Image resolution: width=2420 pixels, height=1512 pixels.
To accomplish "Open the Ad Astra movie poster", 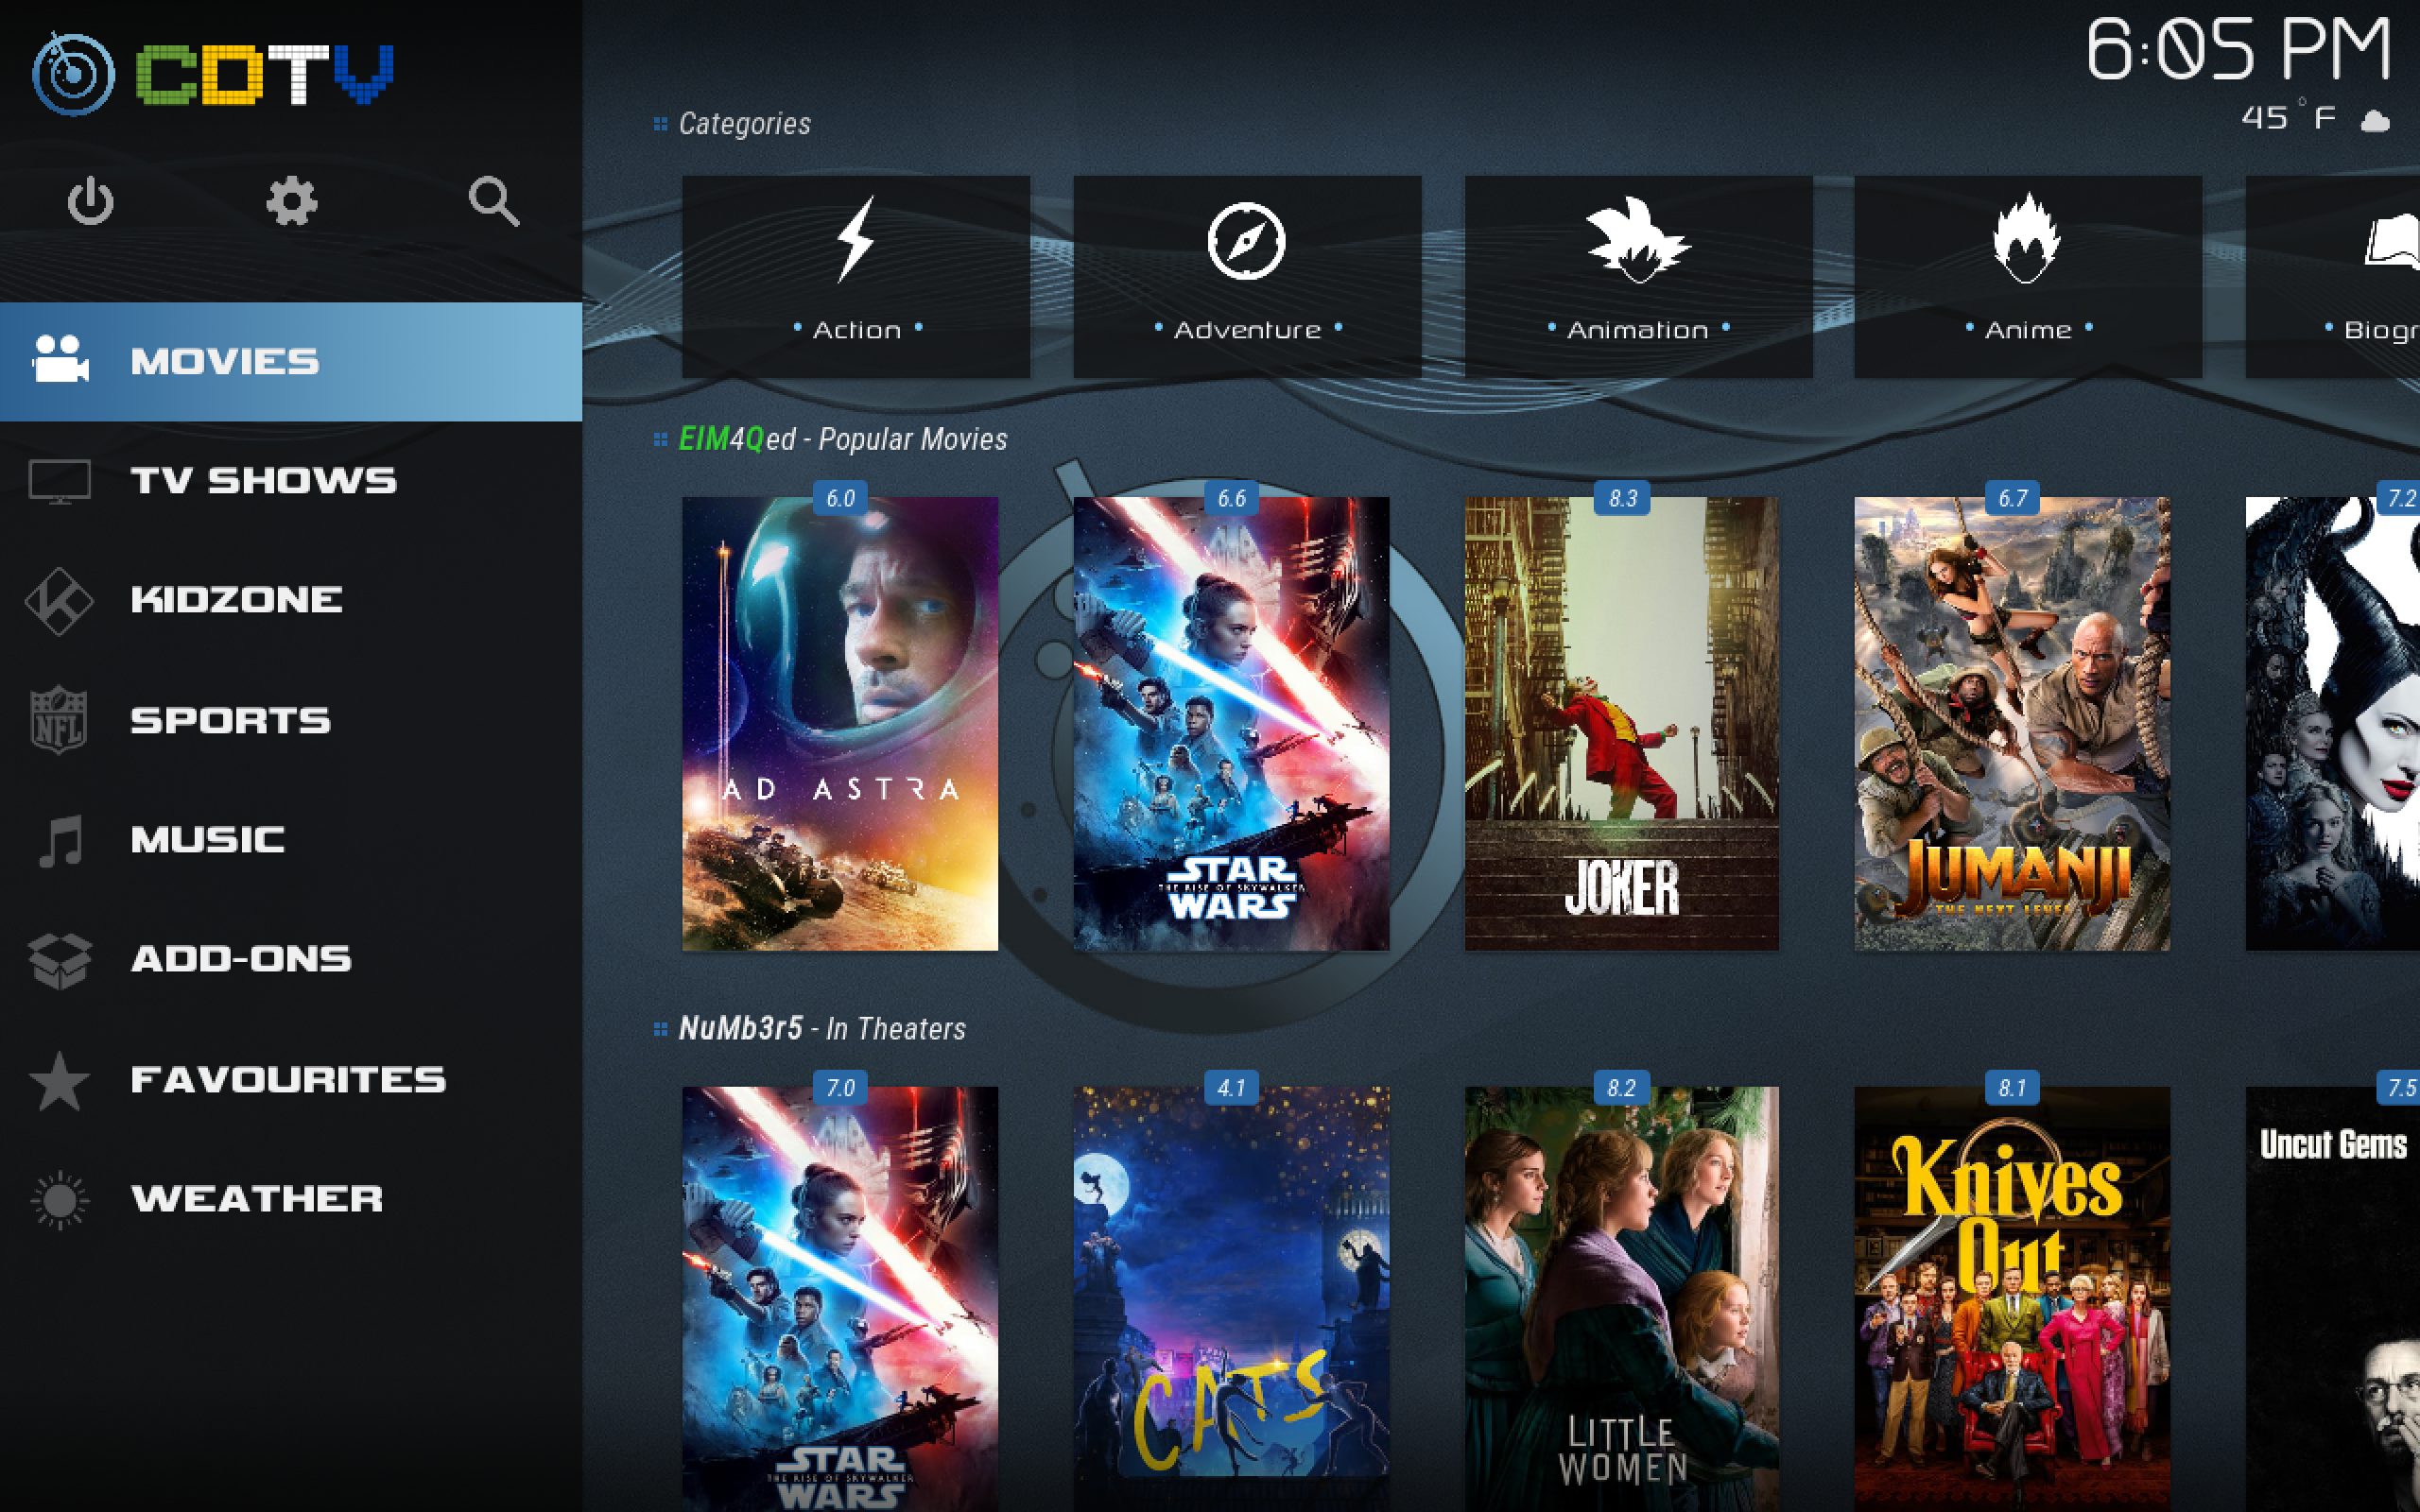I will (x=840, y=724).
